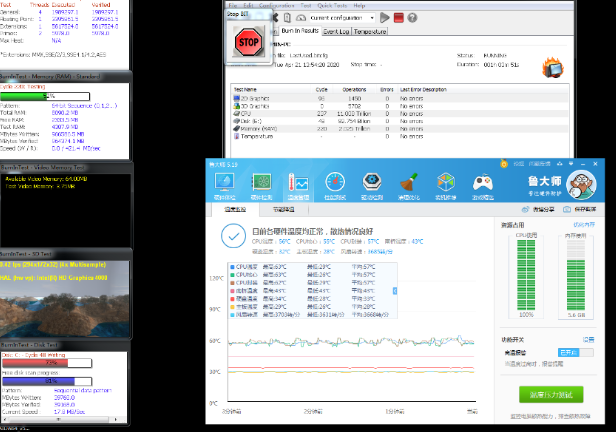Open the Ludashi title bar menu dropdown arrow
This screenshot has height=432, width=616.
[x=571, y=163]
